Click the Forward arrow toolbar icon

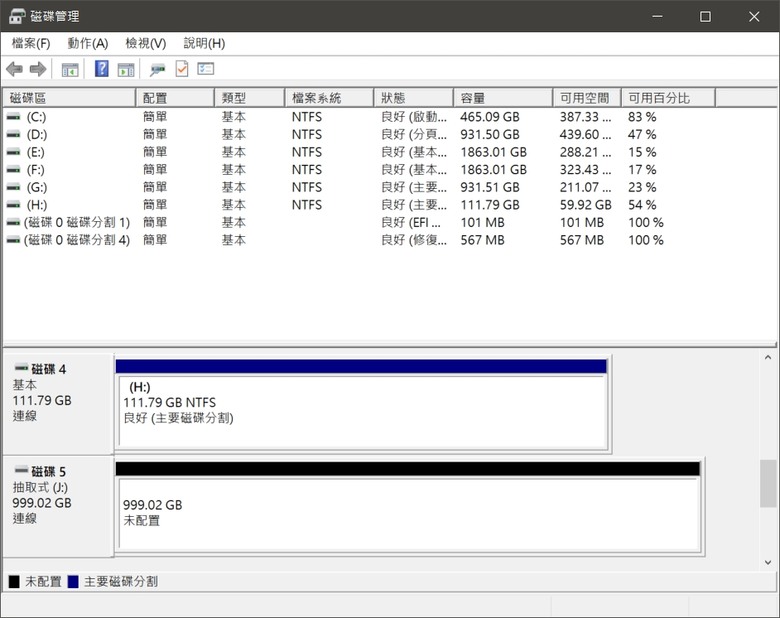click(38, 69)
